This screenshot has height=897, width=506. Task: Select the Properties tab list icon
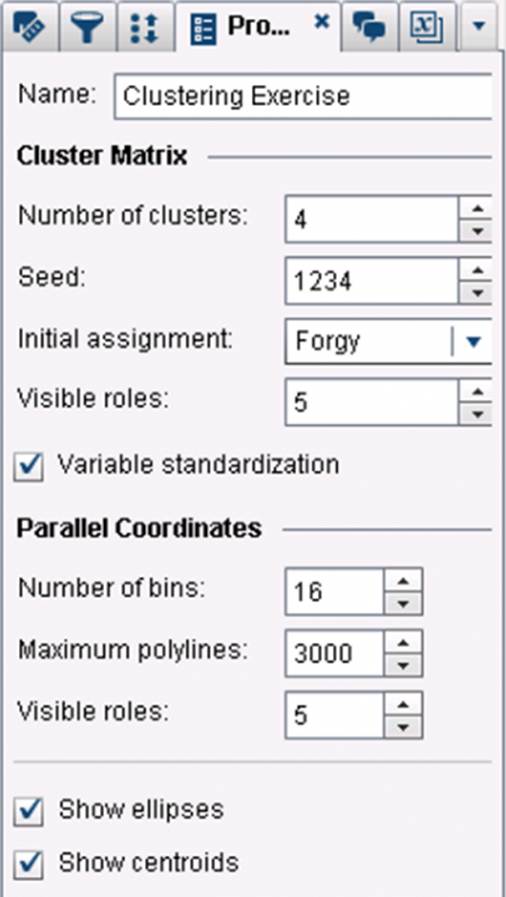tap(202, 29)
